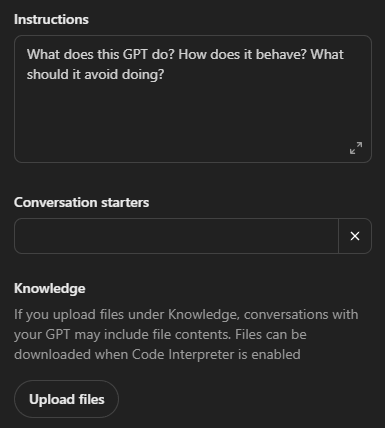Select the Instructions section heading

pos(51,20)
